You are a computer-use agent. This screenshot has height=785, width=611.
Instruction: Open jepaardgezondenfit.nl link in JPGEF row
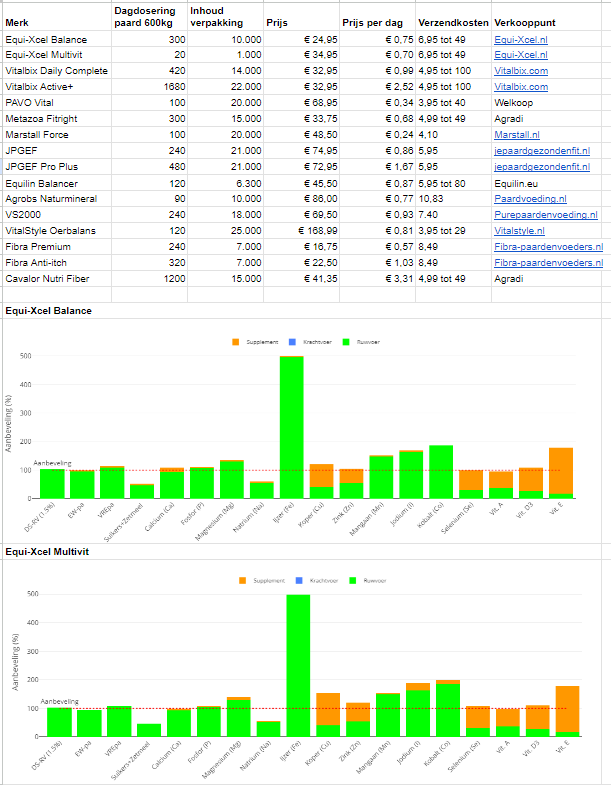542,151
